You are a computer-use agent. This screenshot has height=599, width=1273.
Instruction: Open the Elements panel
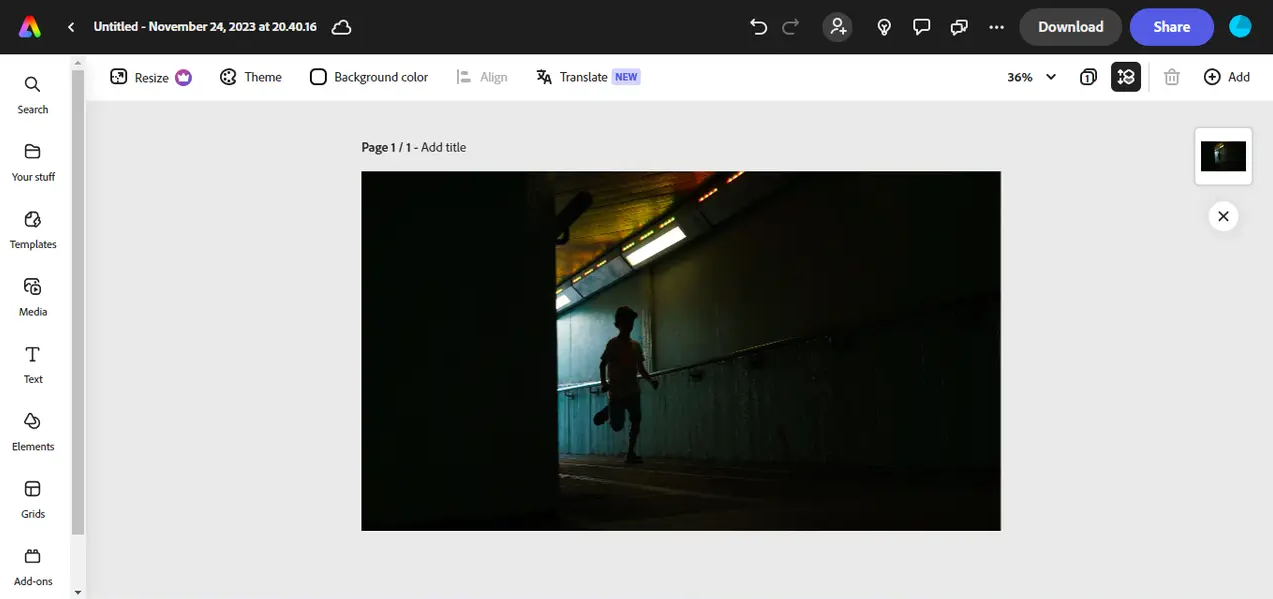tap(33, 432)
